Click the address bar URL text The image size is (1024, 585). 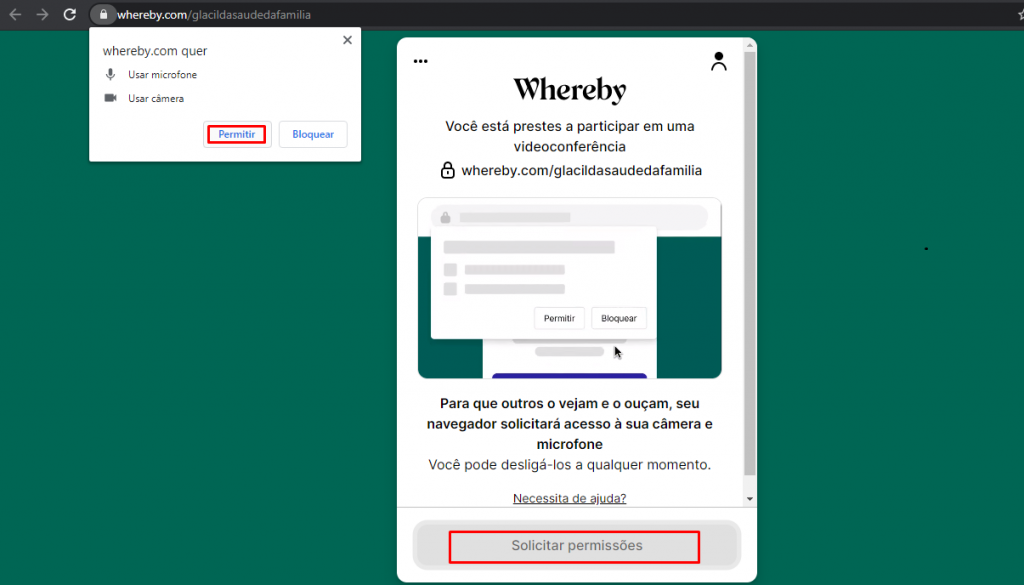click(214, 14)
